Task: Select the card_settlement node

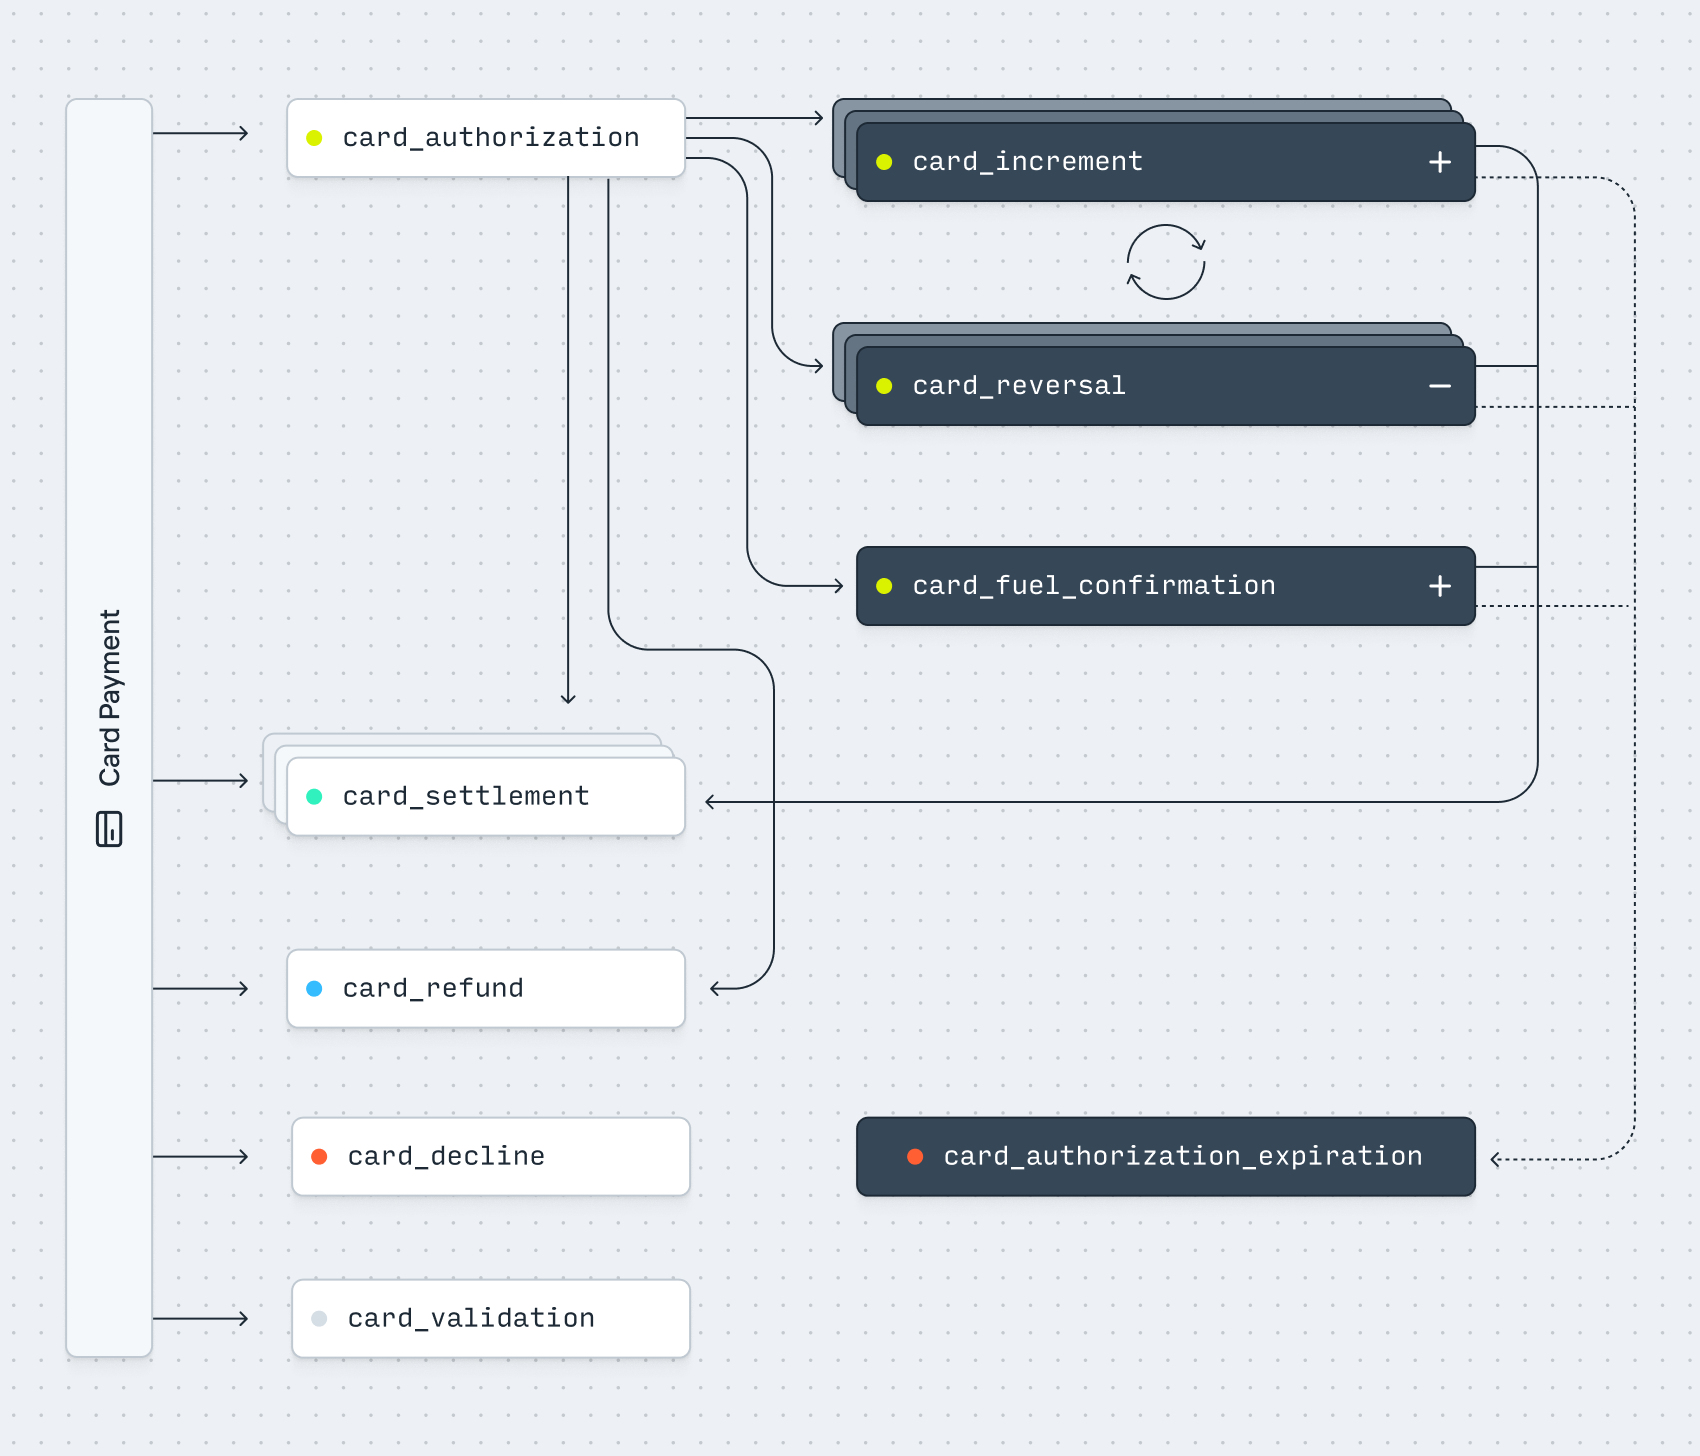Action: tap(485, 797)
